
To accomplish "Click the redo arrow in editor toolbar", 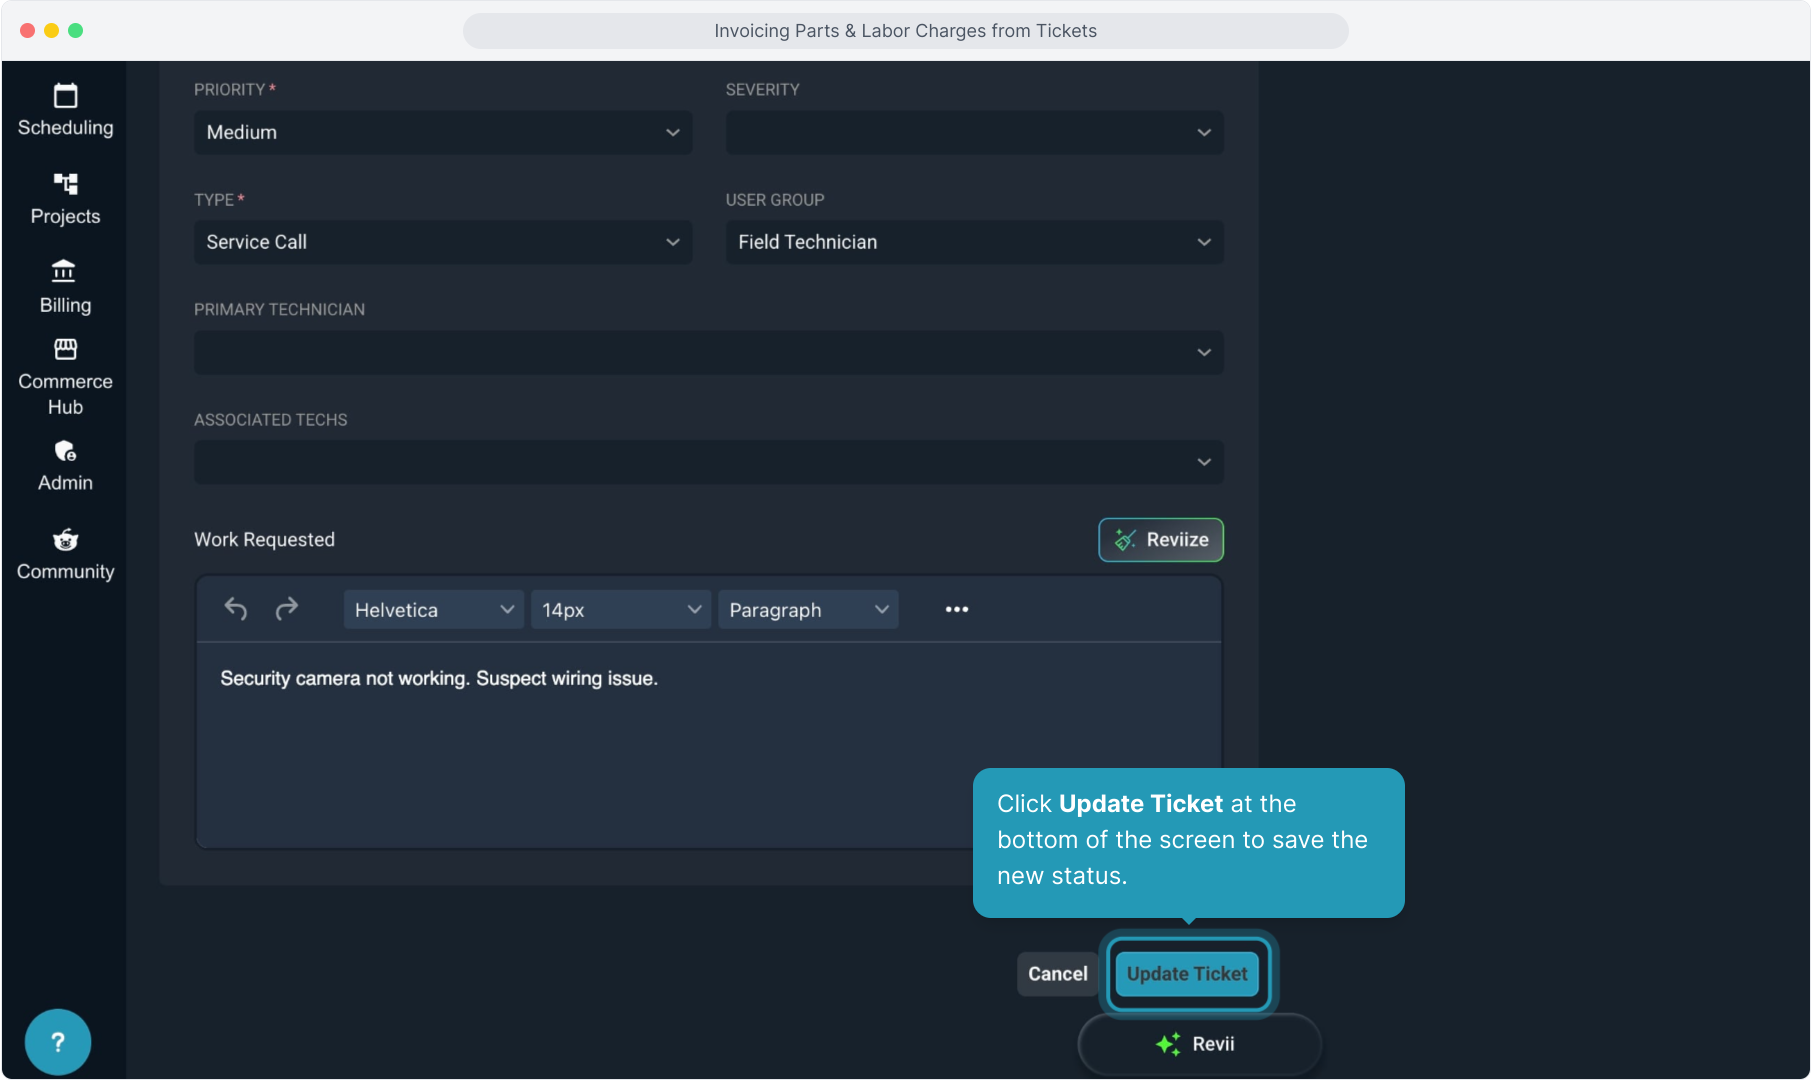I will [287, 609].
